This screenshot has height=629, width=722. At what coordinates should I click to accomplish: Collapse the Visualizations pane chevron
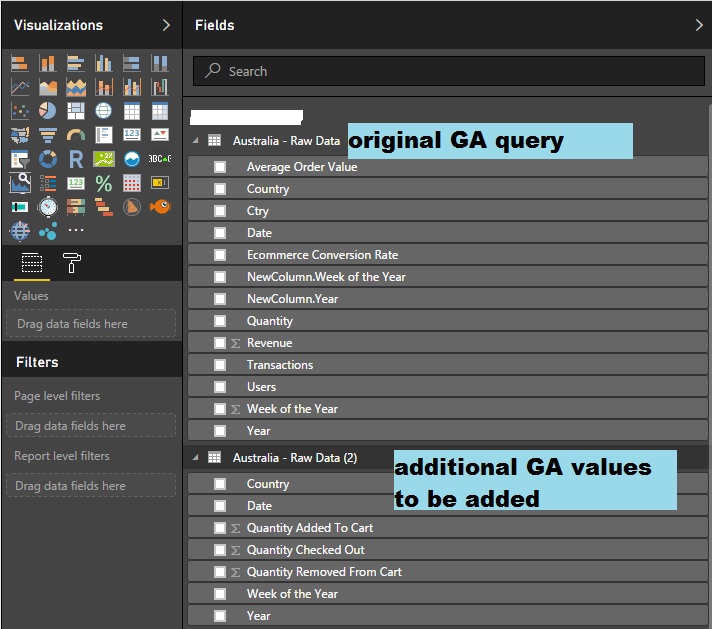point(166,25)
